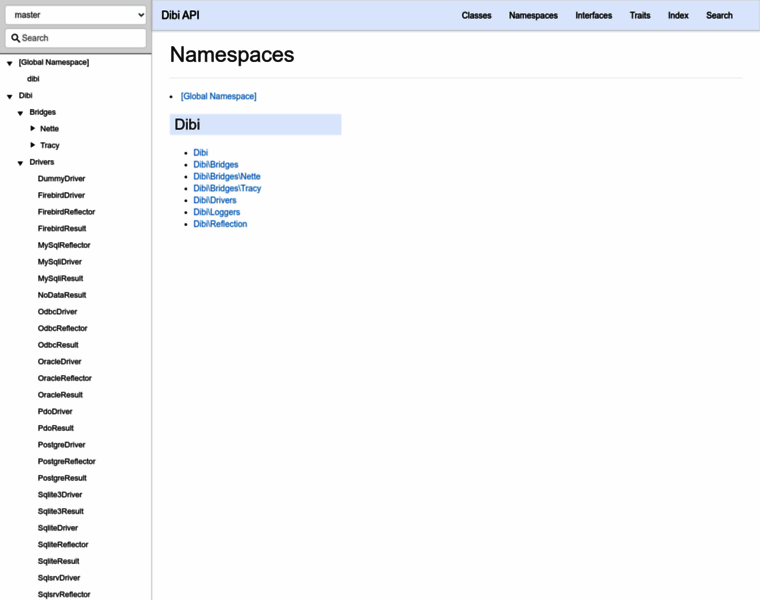Open FirebirdDriver in sidebar tree
Screen dimensions: 760x600
tap(61, 195)
